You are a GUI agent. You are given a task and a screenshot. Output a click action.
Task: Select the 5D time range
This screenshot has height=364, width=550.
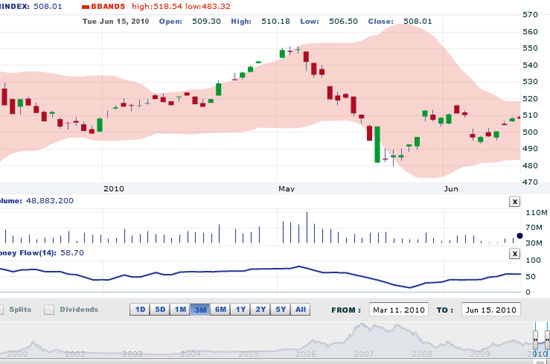160,310
